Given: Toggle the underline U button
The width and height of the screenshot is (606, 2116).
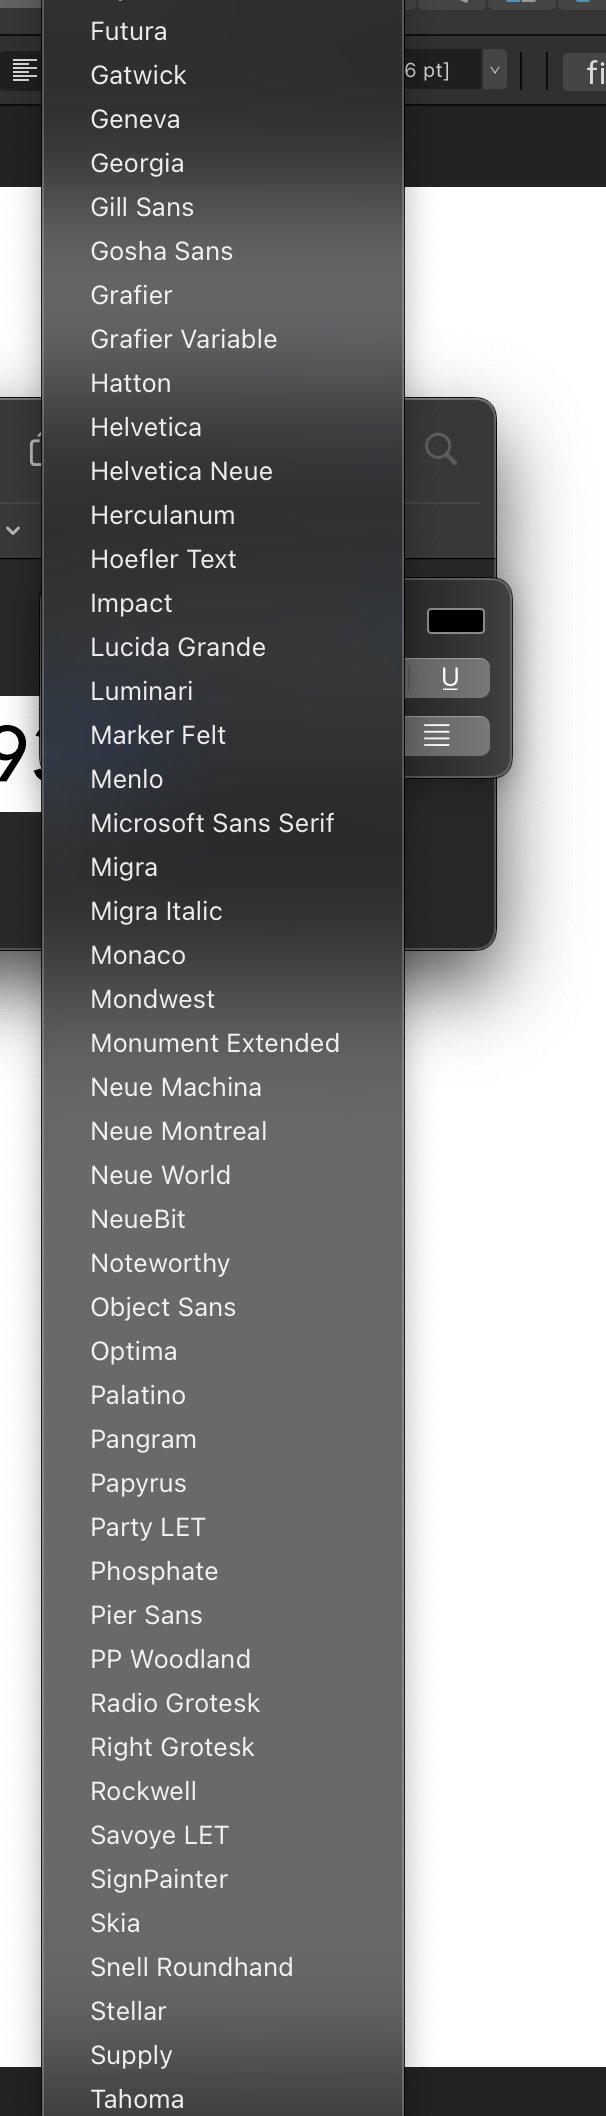Looking at the screenshot, I should point(450,678).
